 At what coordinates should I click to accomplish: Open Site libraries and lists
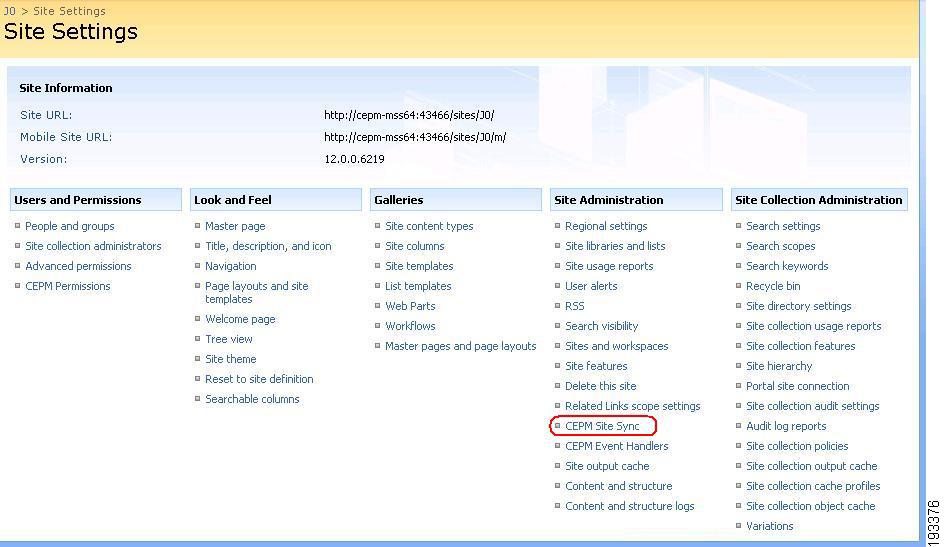pos(615,246)
